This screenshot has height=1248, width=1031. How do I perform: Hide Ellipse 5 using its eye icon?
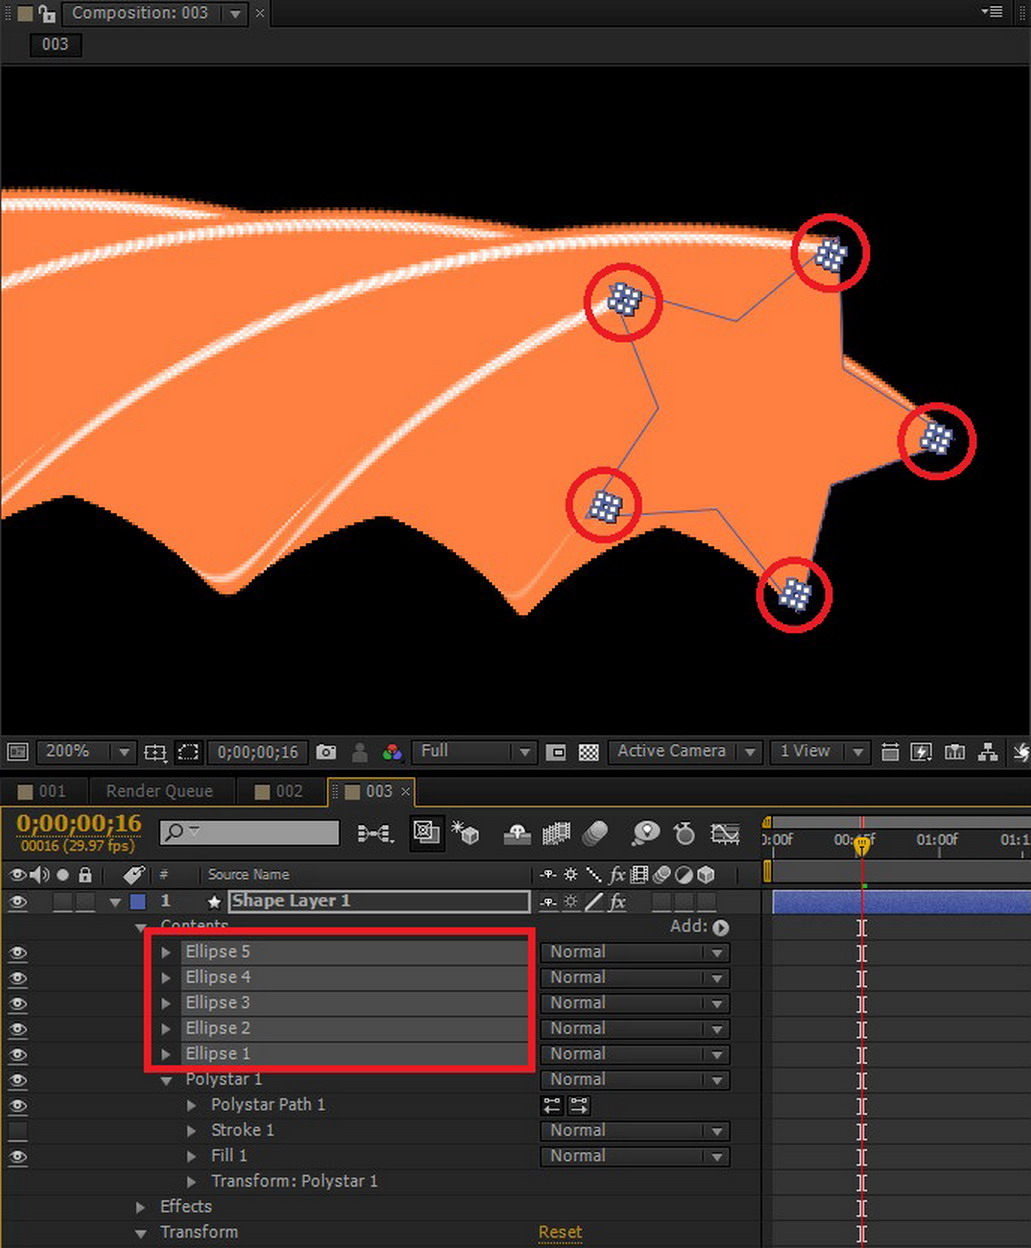tap(18, 952)
